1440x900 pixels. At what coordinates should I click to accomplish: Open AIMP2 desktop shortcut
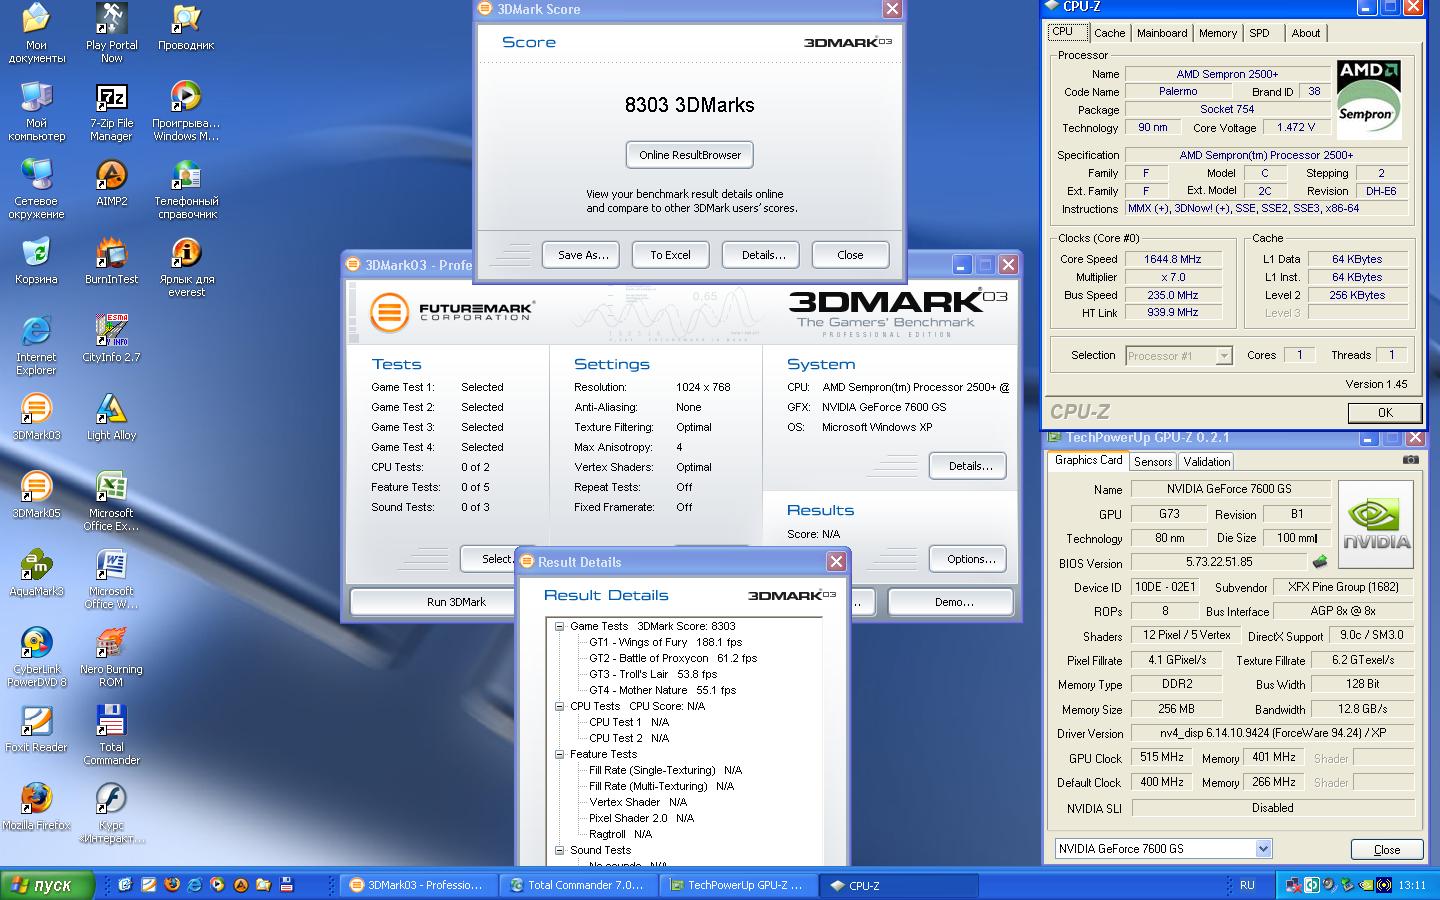[111, 183]
